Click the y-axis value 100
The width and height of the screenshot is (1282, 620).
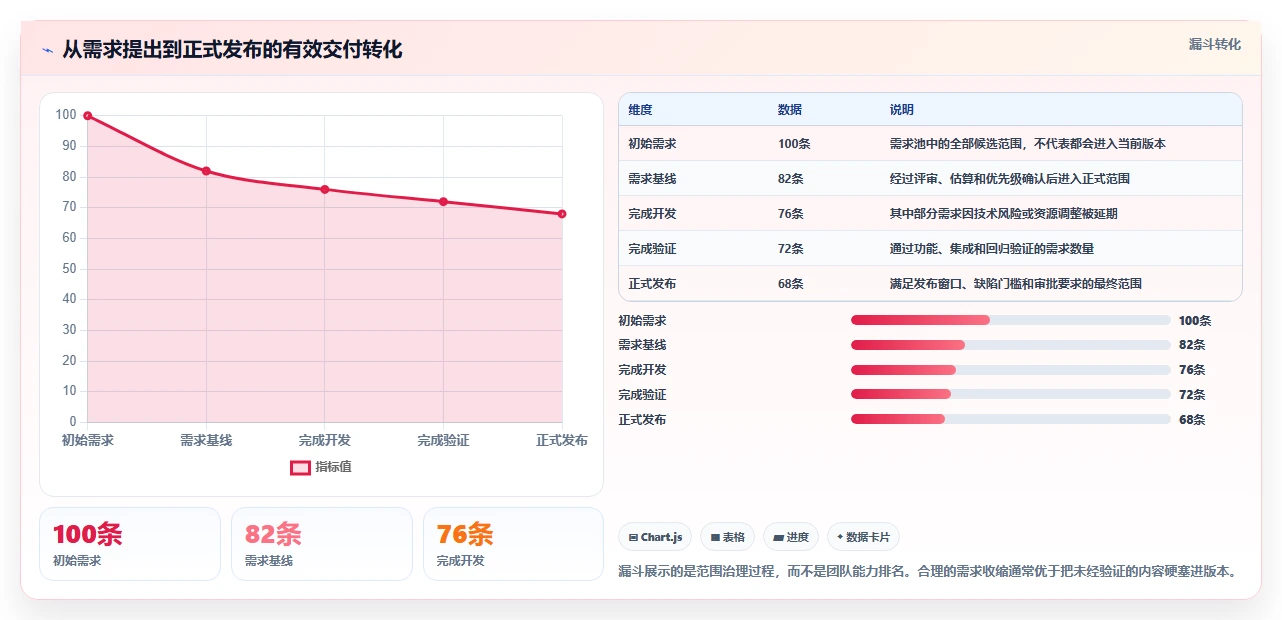(66, 115)
